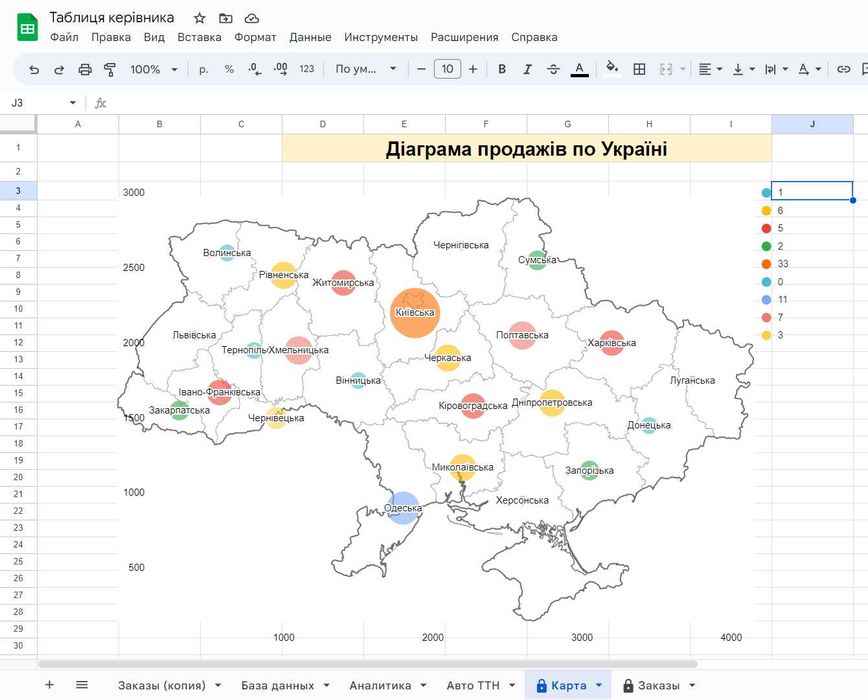
Task: Click the Одеська blue bubble on the map
Action: click(403, 507)
